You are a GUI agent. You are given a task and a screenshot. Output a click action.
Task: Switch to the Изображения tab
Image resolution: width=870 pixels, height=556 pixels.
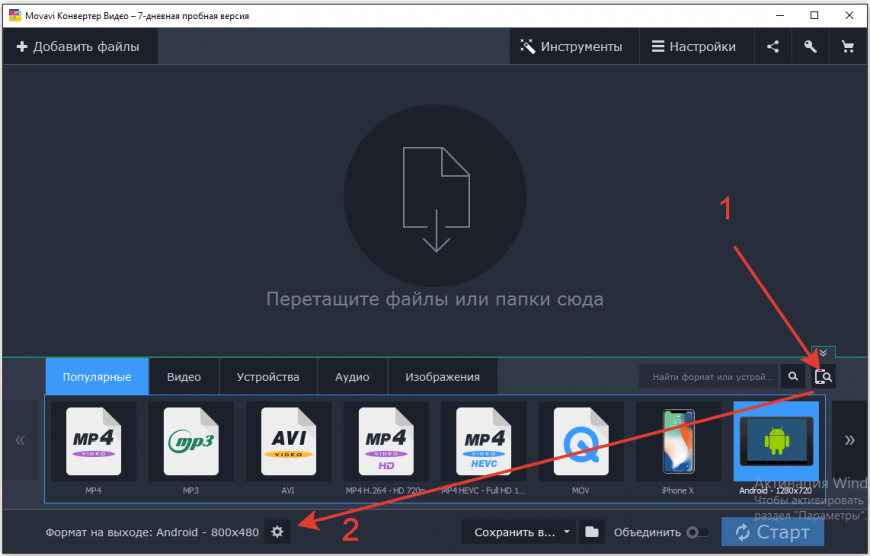click(442, 377)
